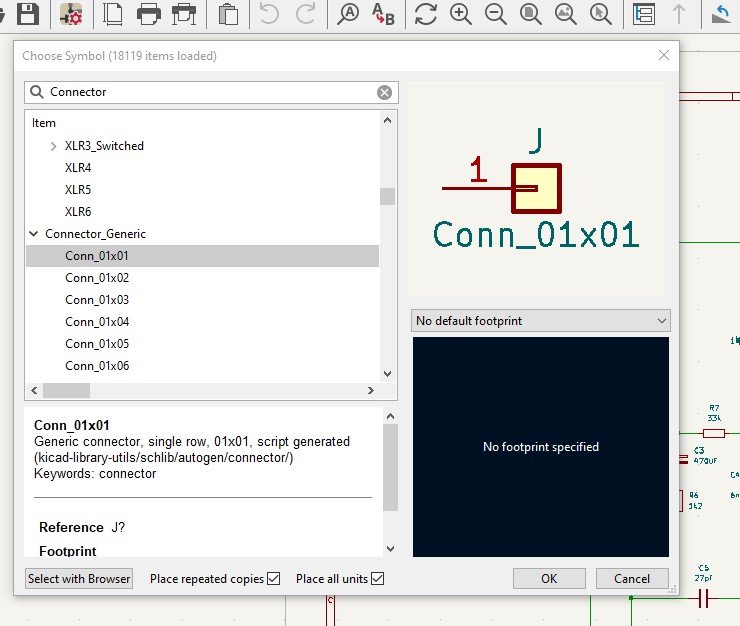Click symbol list left scroll arrow

(x=34, y=390)
